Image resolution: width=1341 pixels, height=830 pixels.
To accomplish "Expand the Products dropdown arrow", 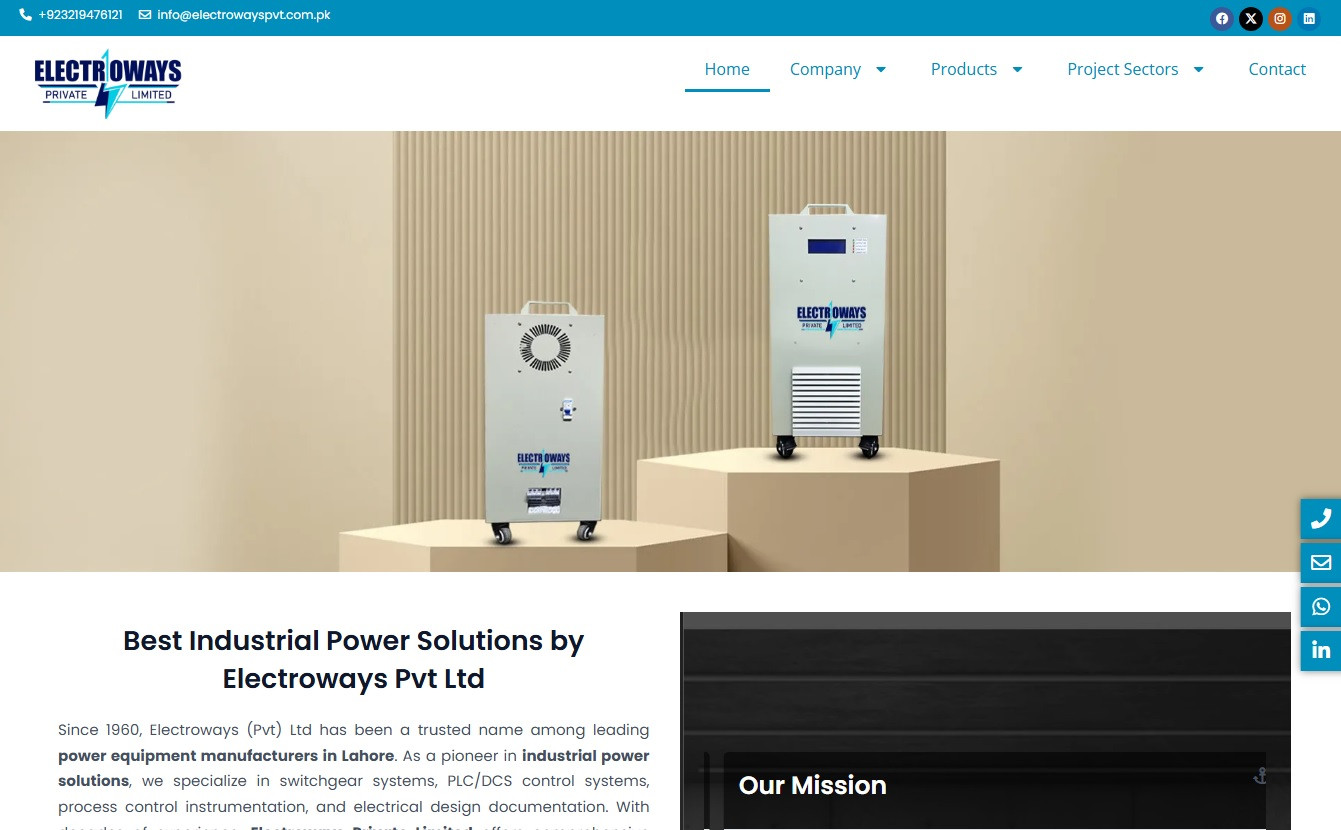I will coord(1017,69).
